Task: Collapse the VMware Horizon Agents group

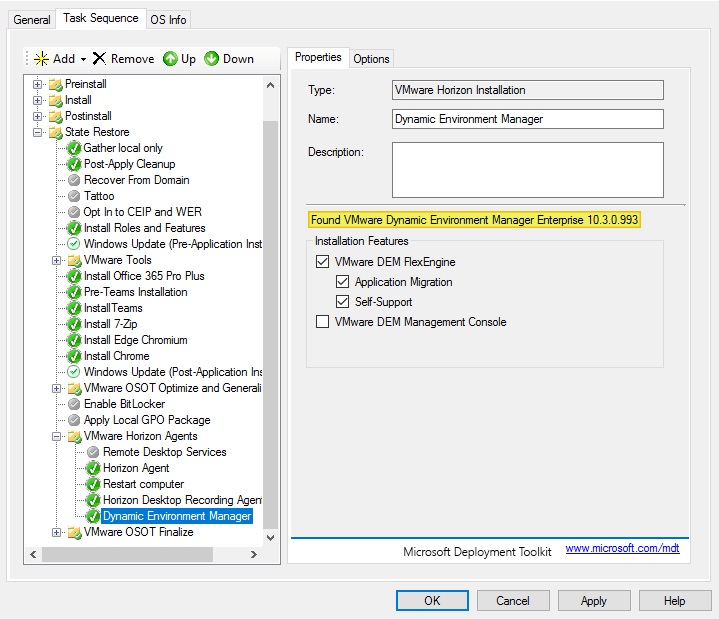Action: pos(57,436)
